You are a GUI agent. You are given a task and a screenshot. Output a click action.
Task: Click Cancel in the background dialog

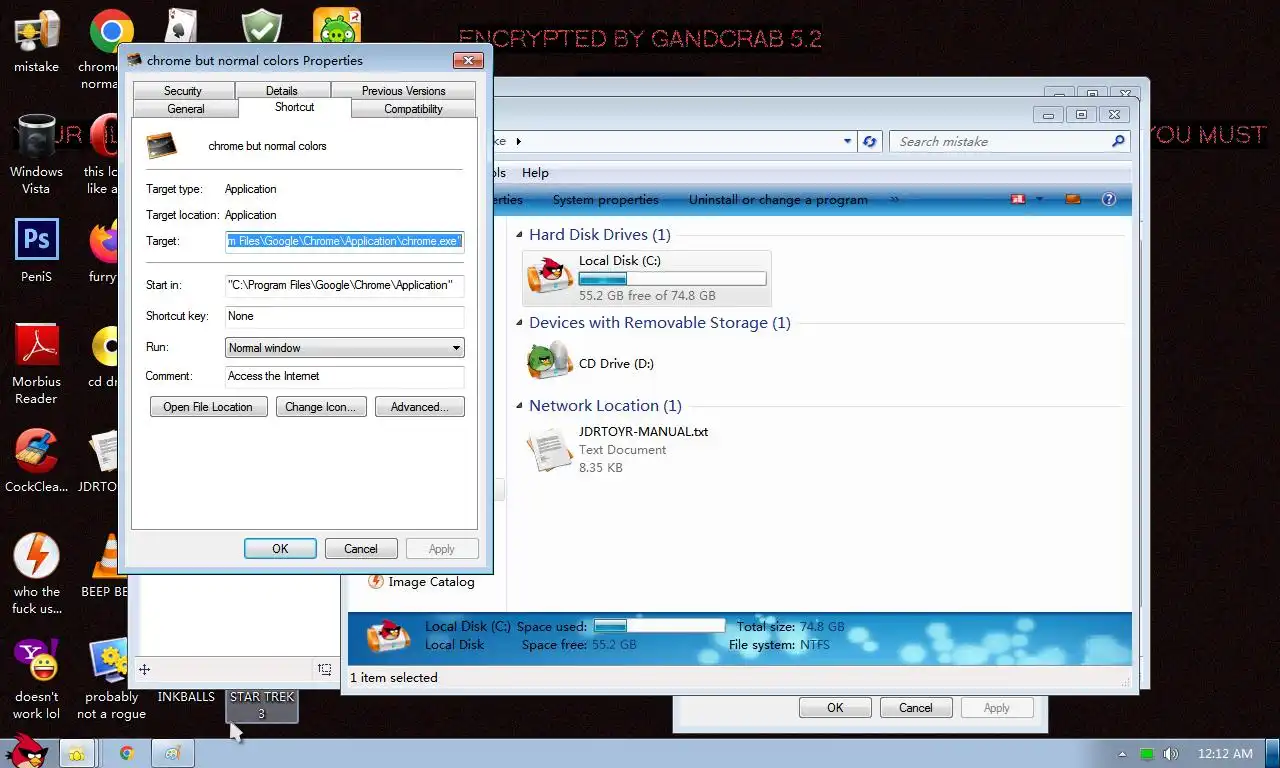click(915, 708)
